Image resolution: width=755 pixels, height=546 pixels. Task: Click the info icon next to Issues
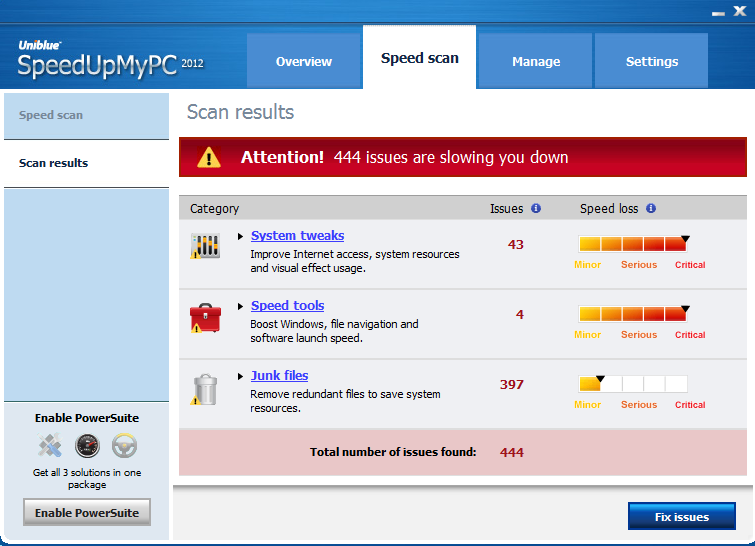[x=536, y=208]
